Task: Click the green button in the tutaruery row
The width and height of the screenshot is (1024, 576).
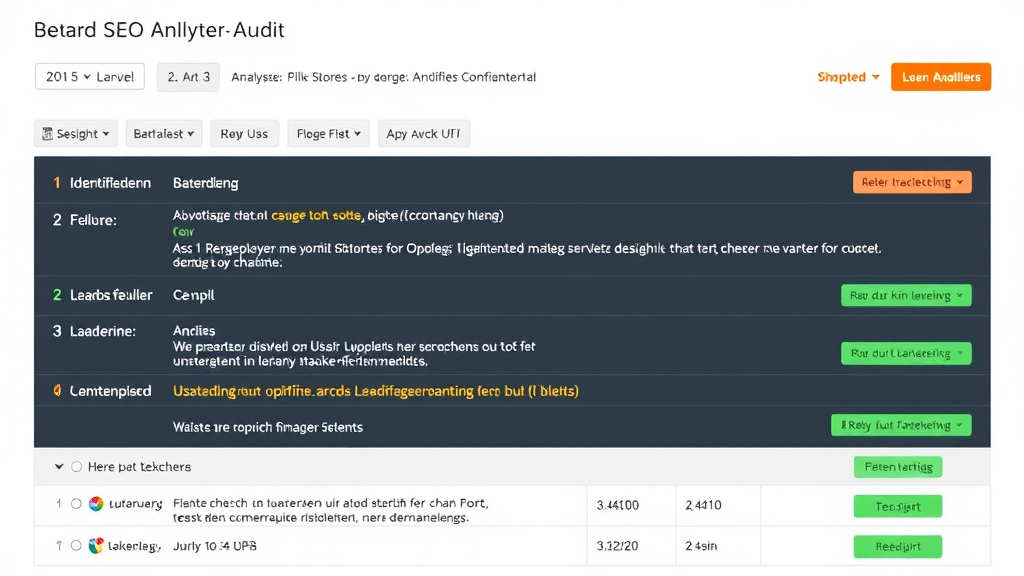Action: (x=897, y=507)
